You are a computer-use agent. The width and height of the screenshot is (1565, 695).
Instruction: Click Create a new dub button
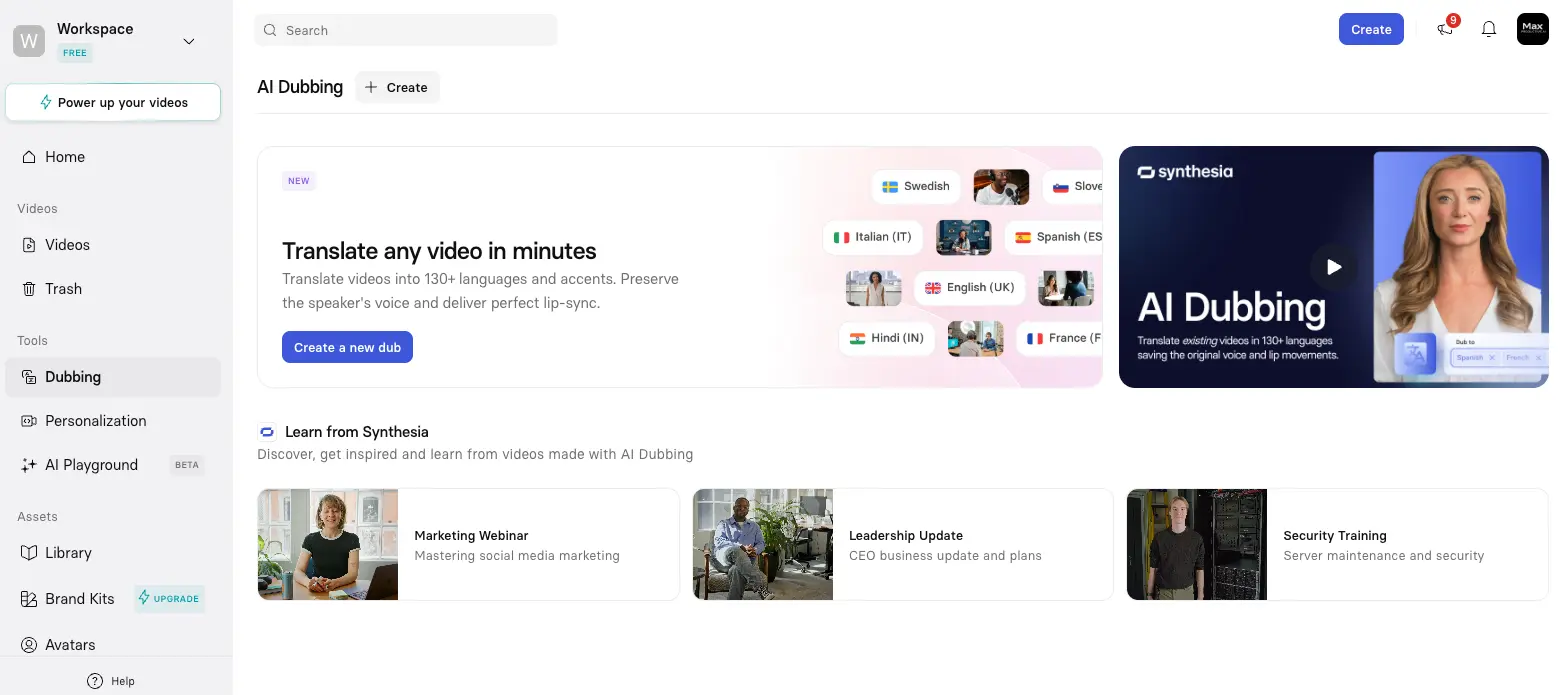[347, 347]
